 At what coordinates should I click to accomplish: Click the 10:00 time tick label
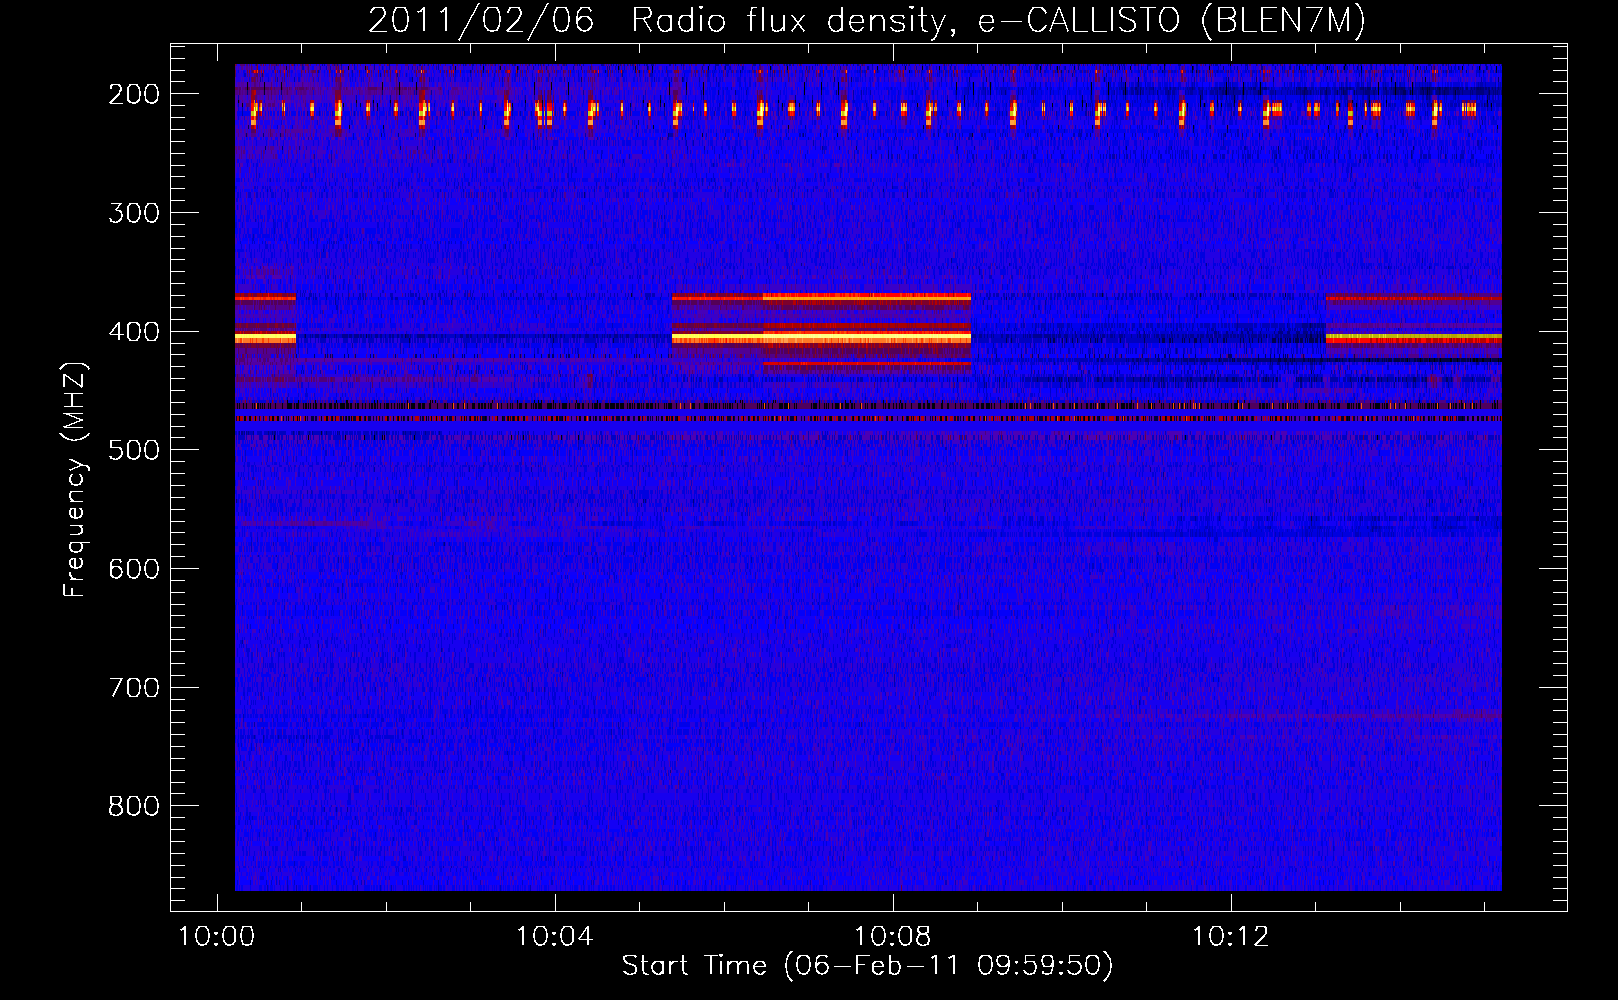tap(217, 936)
